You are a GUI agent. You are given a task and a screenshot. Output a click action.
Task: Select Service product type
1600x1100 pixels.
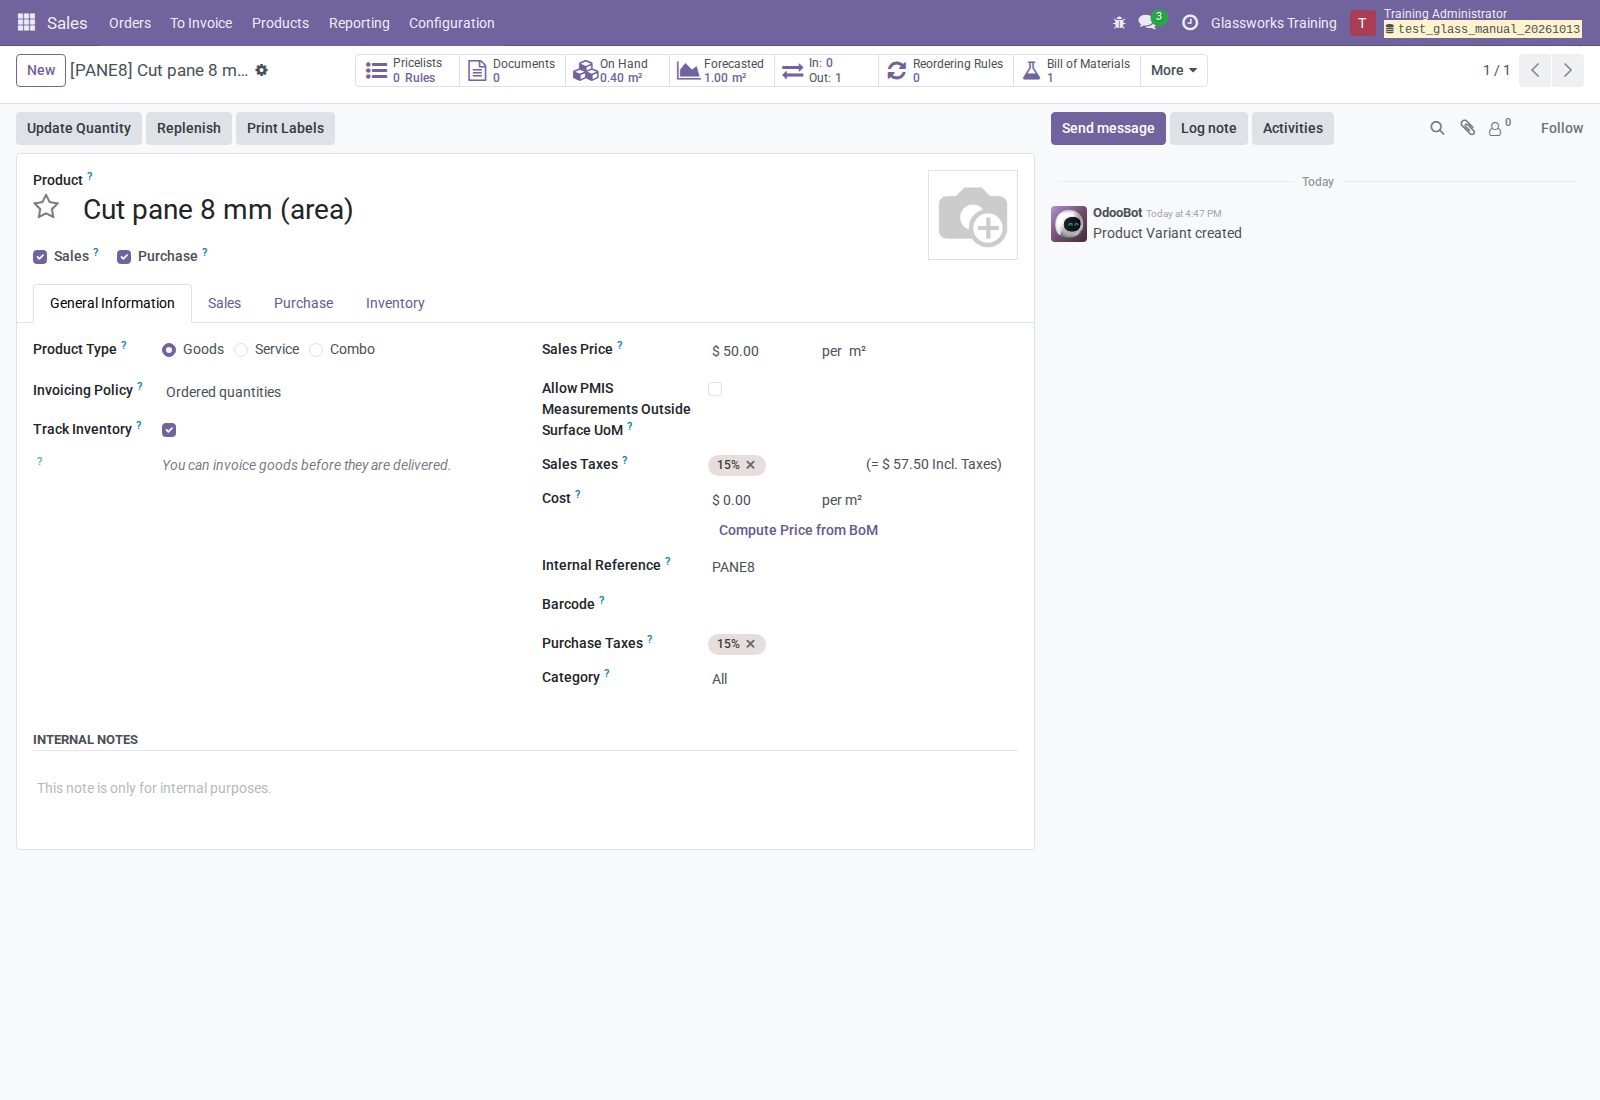241,350
